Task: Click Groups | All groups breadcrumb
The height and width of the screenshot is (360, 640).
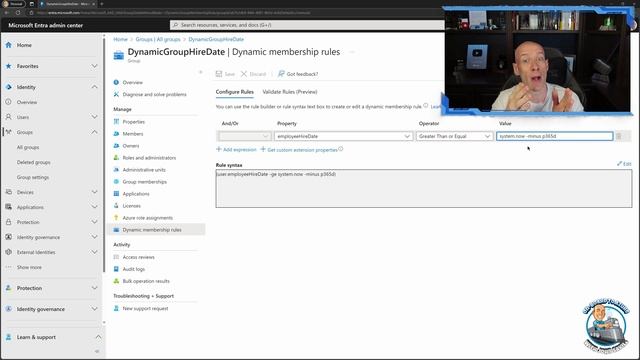Action: coord(158,39)
